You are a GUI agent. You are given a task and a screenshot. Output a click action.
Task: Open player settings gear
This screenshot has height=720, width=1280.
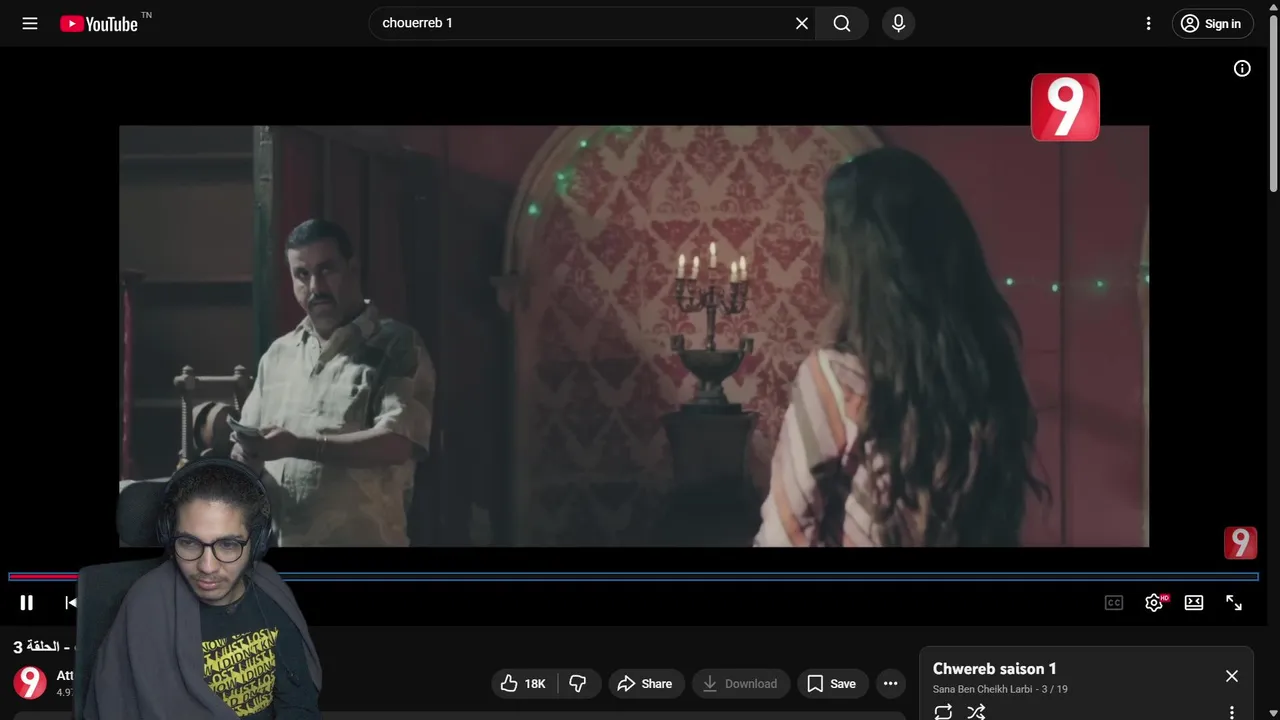point(1154,603)
